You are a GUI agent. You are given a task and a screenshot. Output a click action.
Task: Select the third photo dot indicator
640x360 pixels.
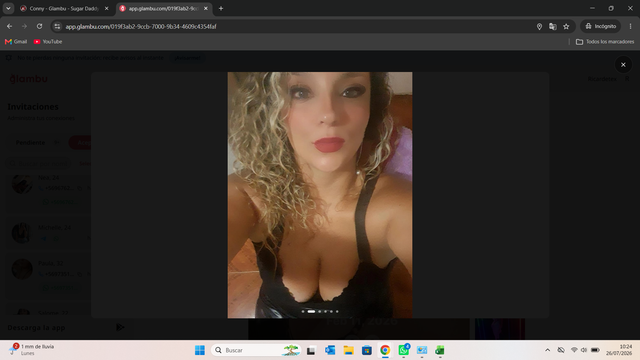click(x=320, y=311)
